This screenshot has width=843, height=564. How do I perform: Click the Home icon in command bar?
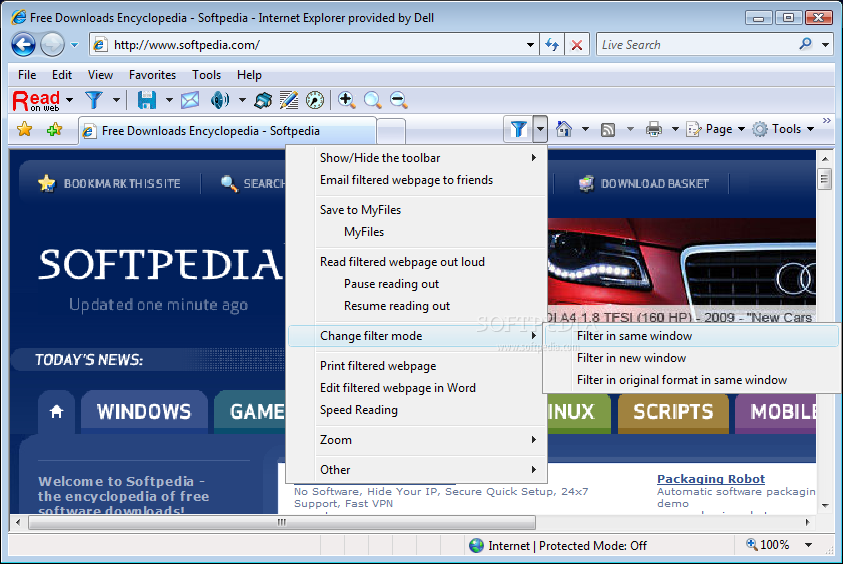tap(563, 129)
